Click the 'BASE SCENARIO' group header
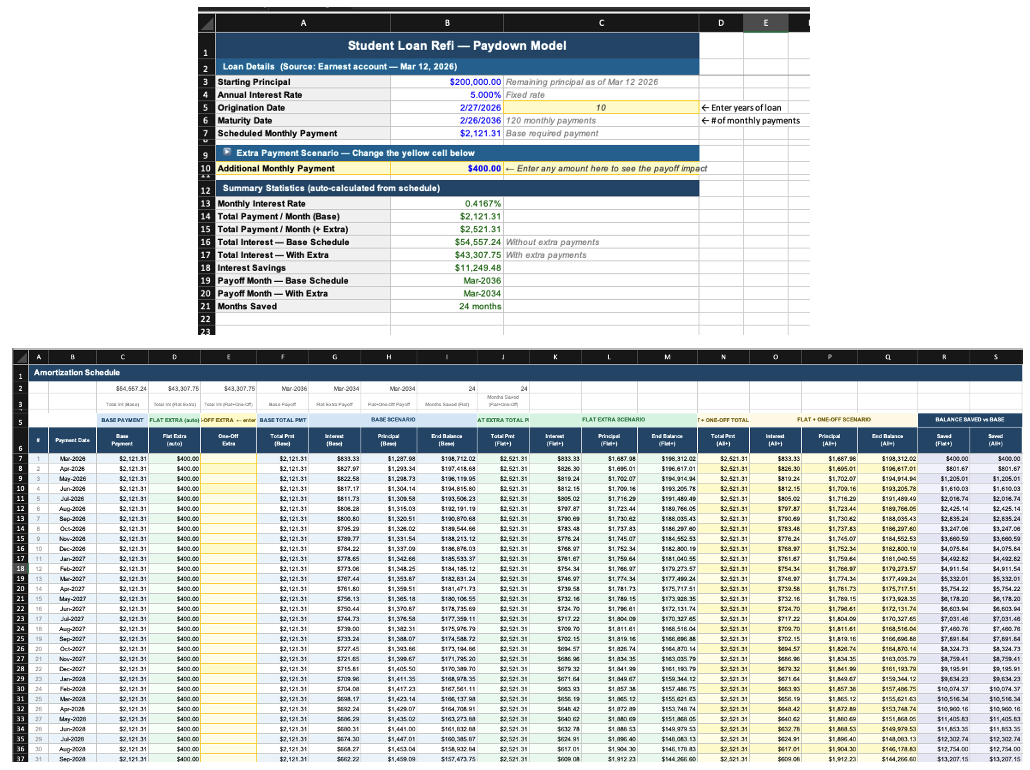 pyautogui.click(x=393, y=419)
